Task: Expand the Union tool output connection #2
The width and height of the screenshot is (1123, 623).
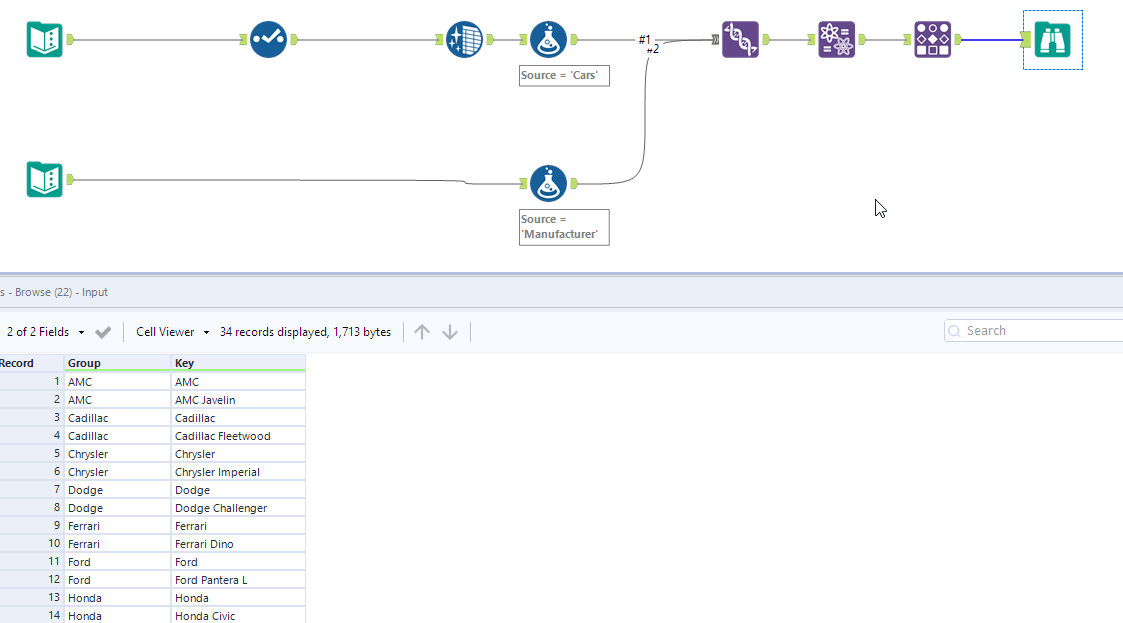Action: tap(654, 48)
